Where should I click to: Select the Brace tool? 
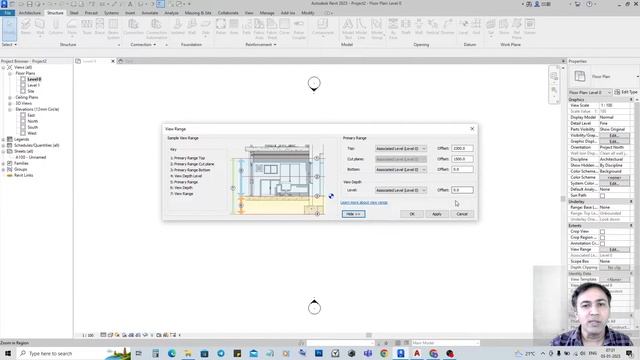[x=100, y=27]
